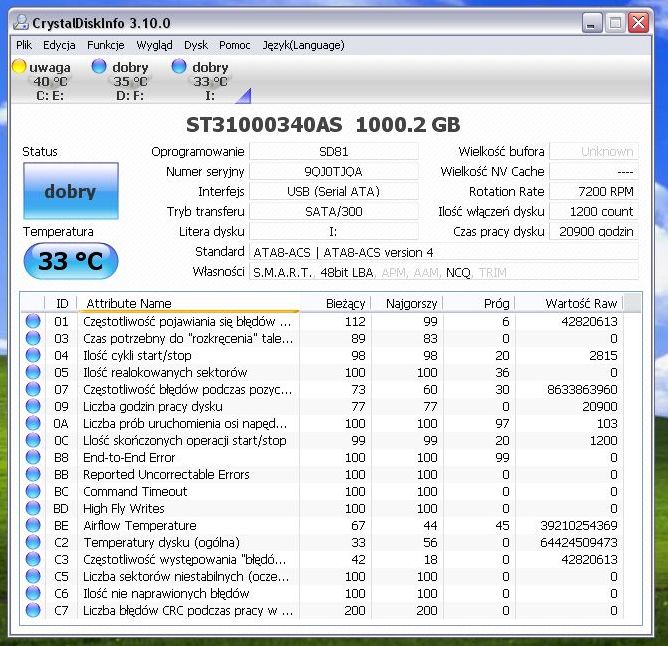Screen dimensions: 668x646
Task: Click raw value 64424509473 in the C2 row
Action: click(x=579, y=542)
